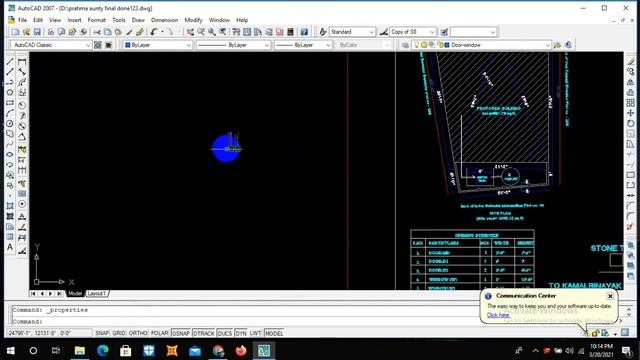Open the File menu

pyautogui.click(x=22, y=20)
